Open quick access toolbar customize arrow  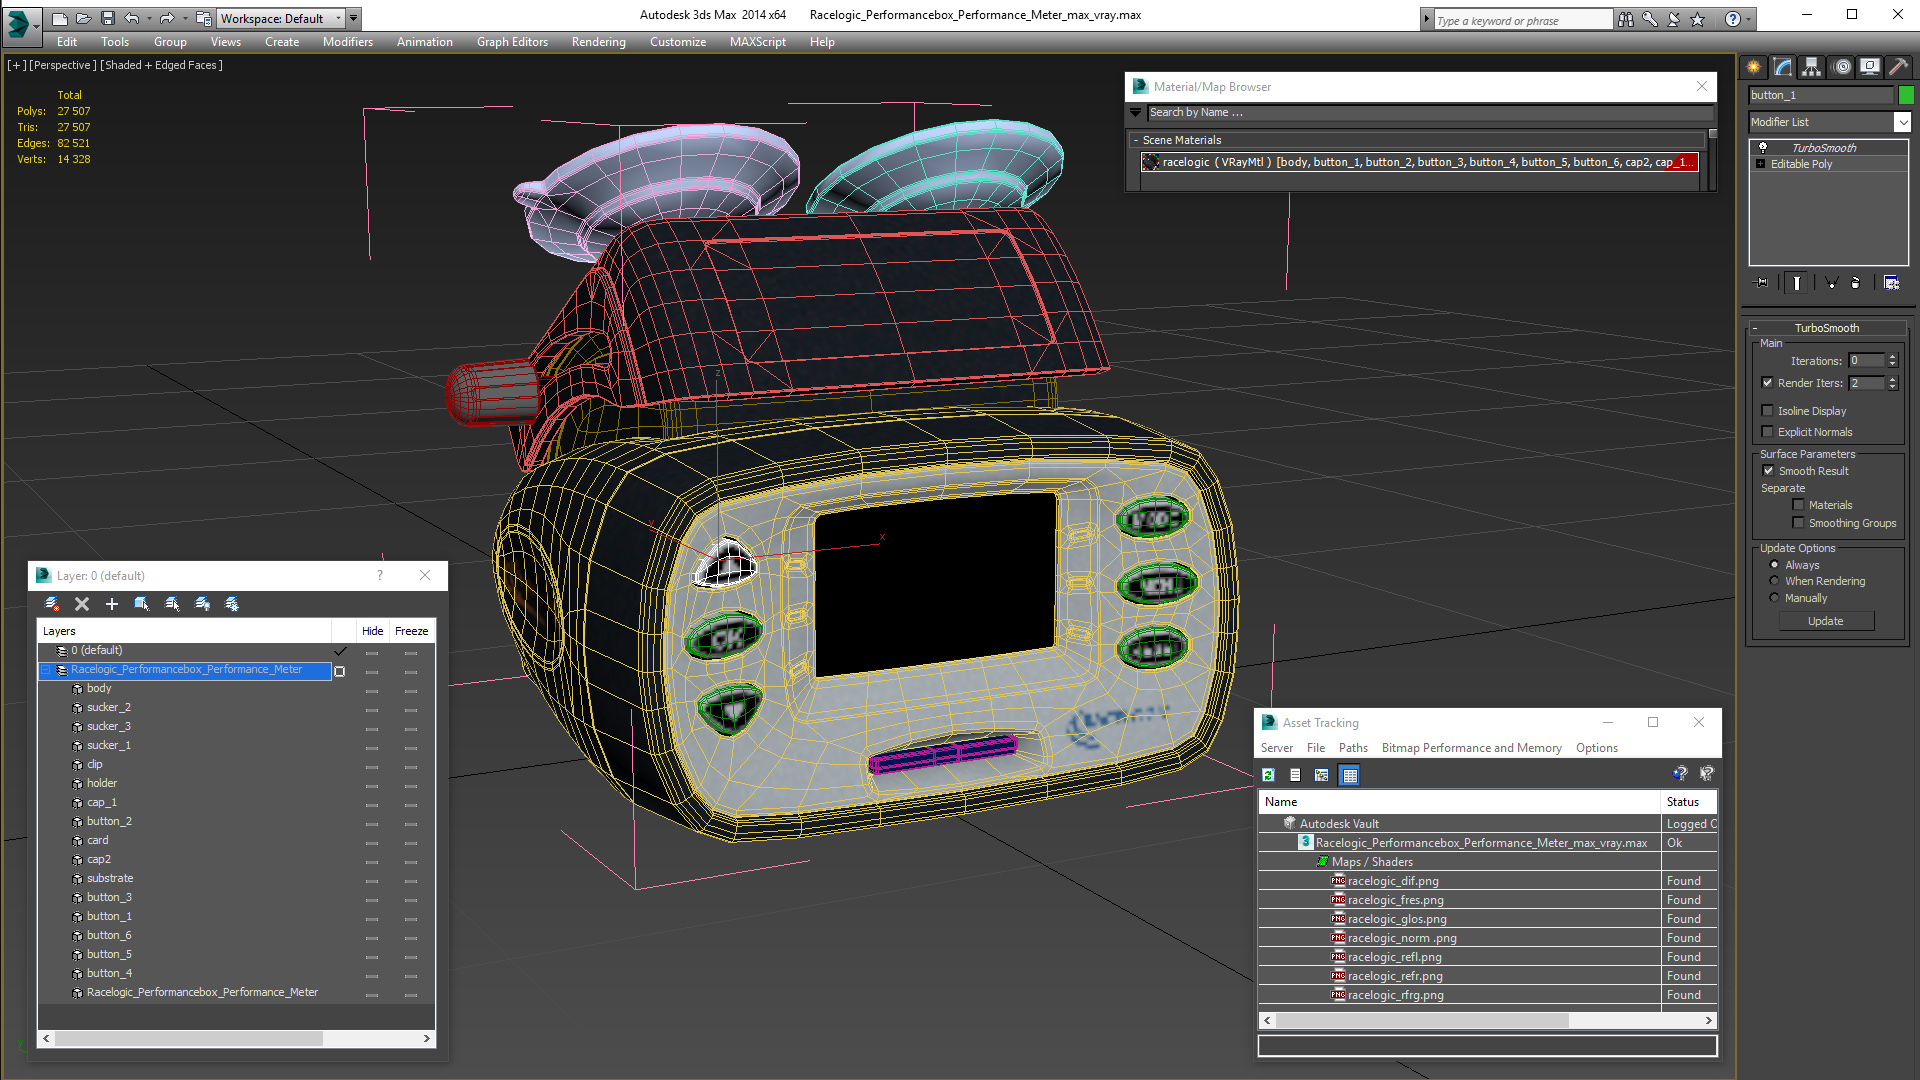coord(353,18)
